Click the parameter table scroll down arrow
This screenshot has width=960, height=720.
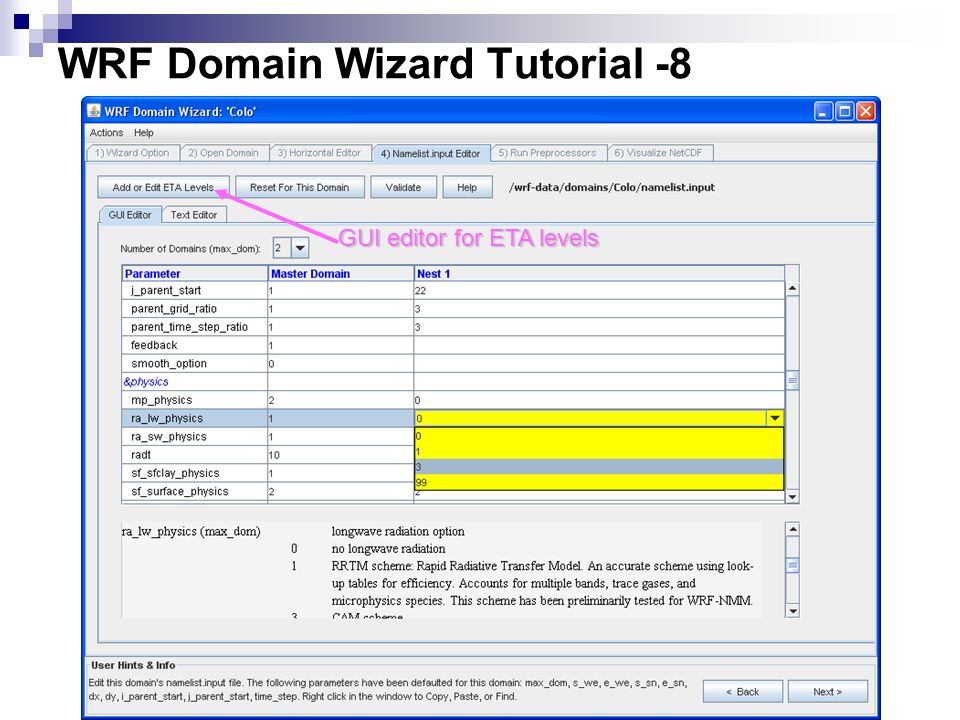[792, 497]
